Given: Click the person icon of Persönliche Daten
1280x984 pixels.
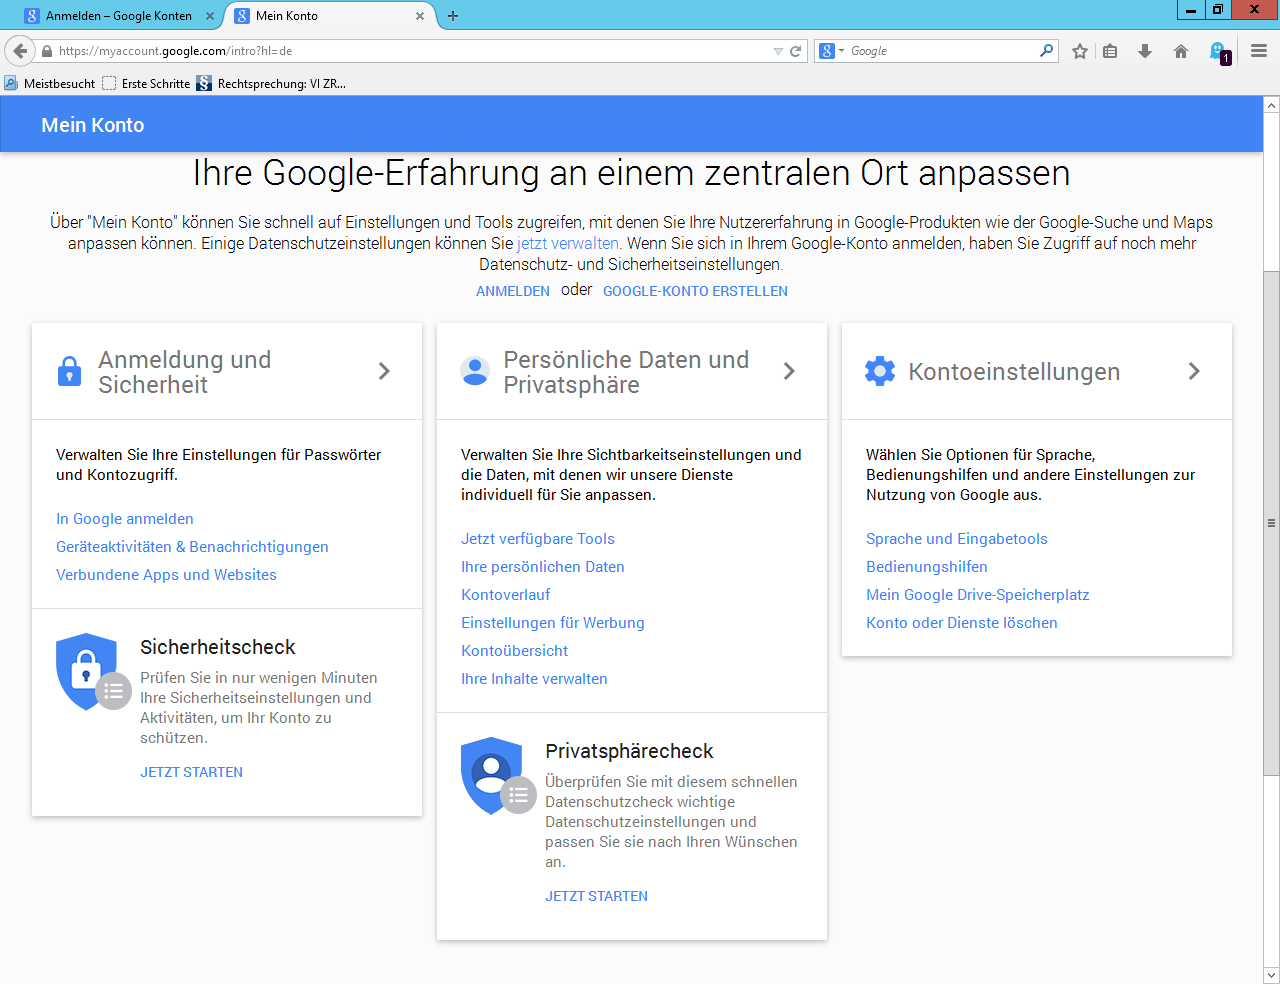Looking at the screenshot, I should click(475, 371).
